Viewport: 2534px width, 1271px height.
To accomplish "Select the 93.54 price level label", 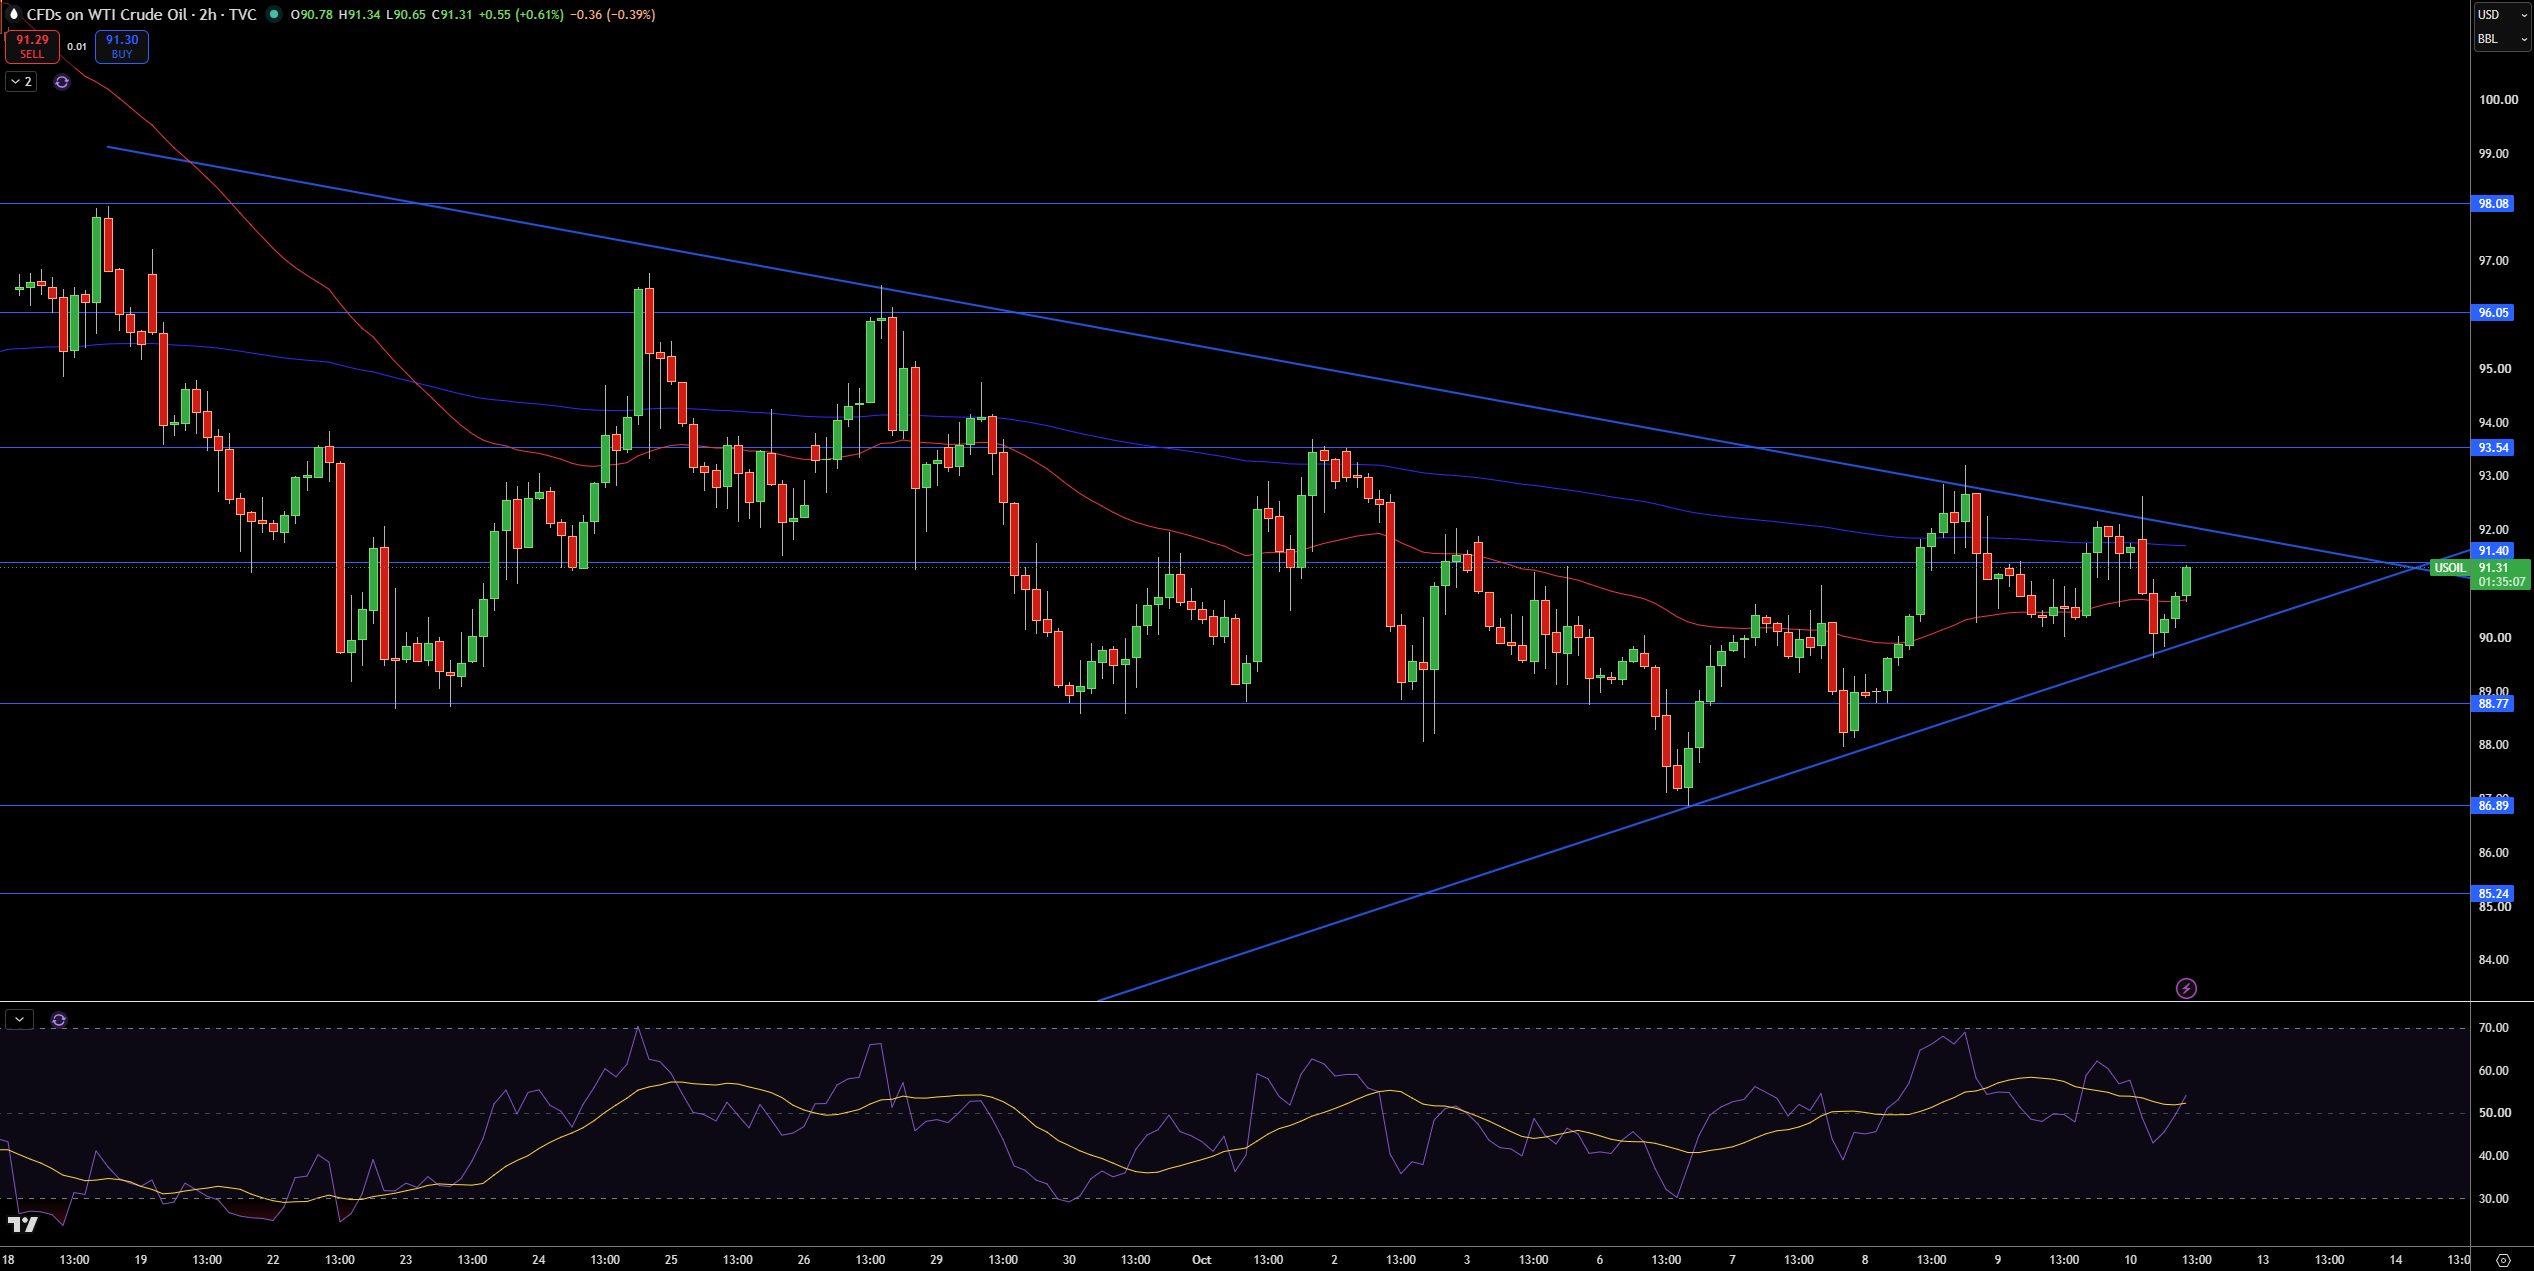I will (2492, 448).
